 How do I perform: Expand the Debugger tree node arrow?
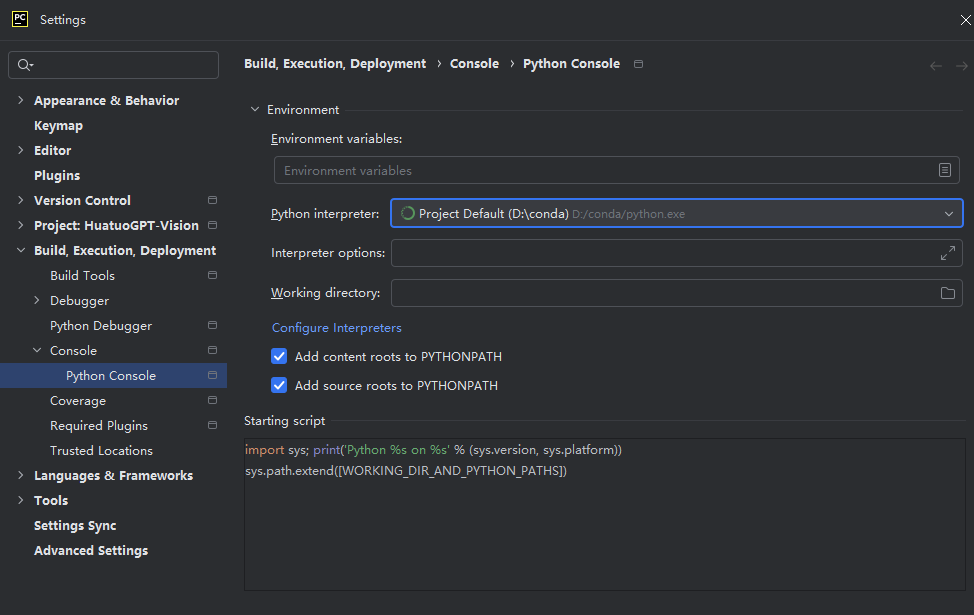(37, 300)
